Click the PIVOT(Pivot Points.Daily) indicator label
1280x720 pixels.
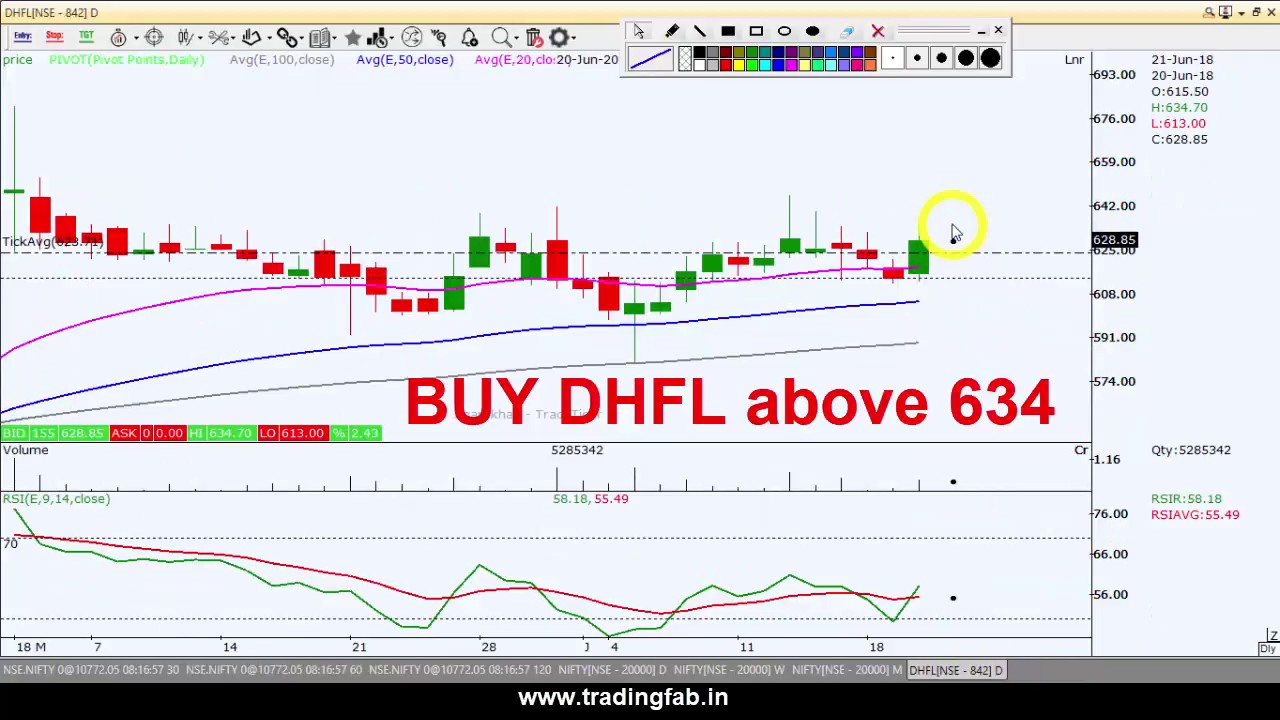127,60
